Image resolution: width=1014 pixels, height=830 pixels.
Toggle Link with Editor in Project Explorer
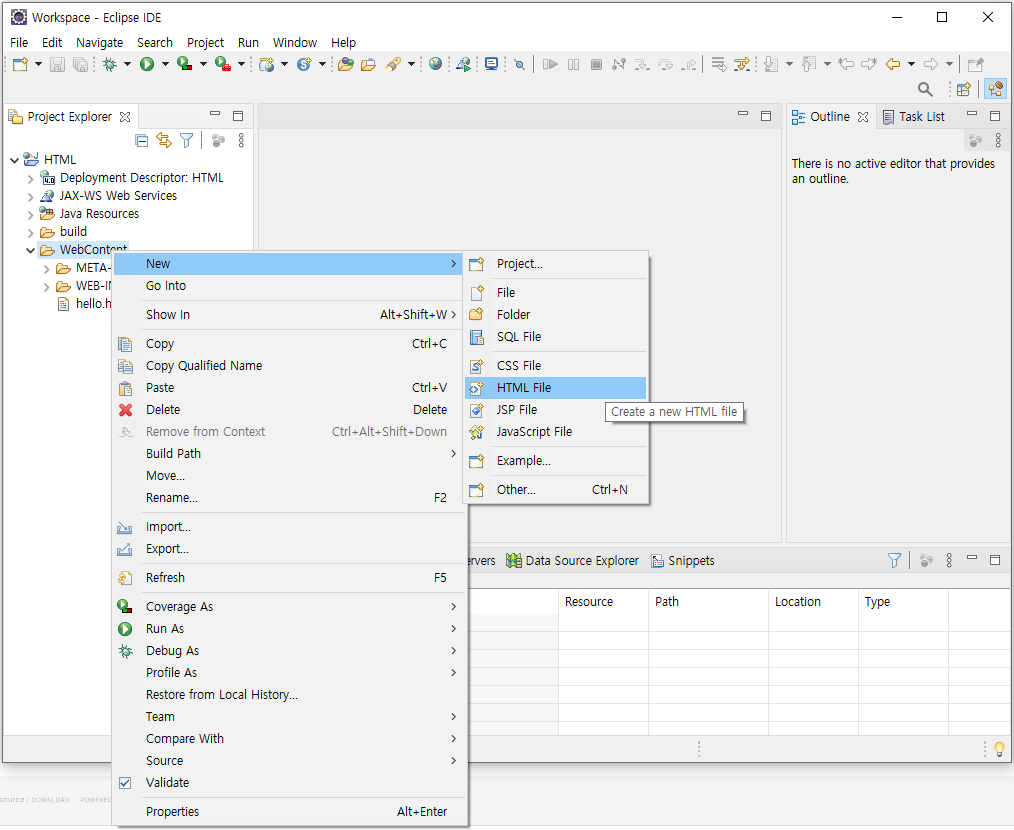point(164,140)
